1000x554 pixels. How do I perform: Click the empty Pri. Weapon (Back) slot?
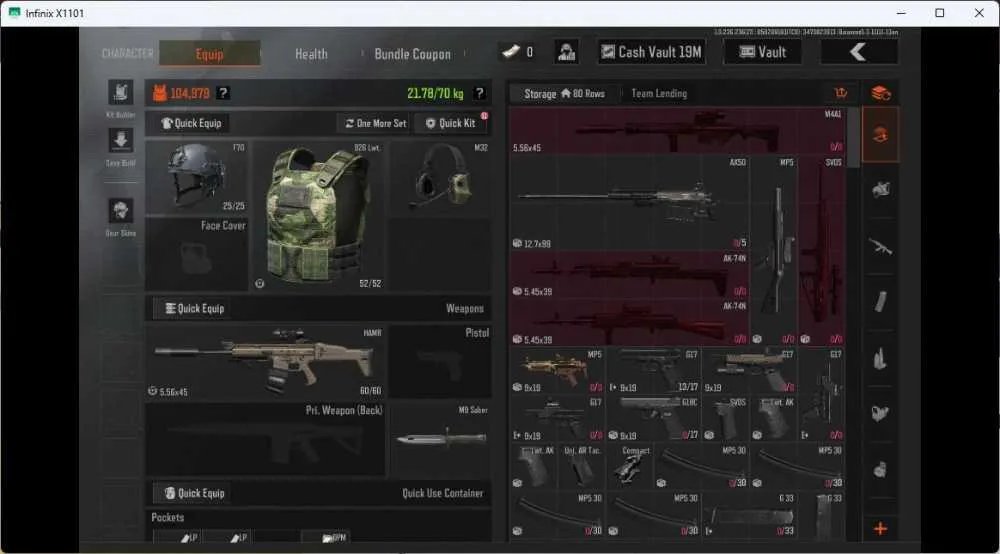pos(265,439)
